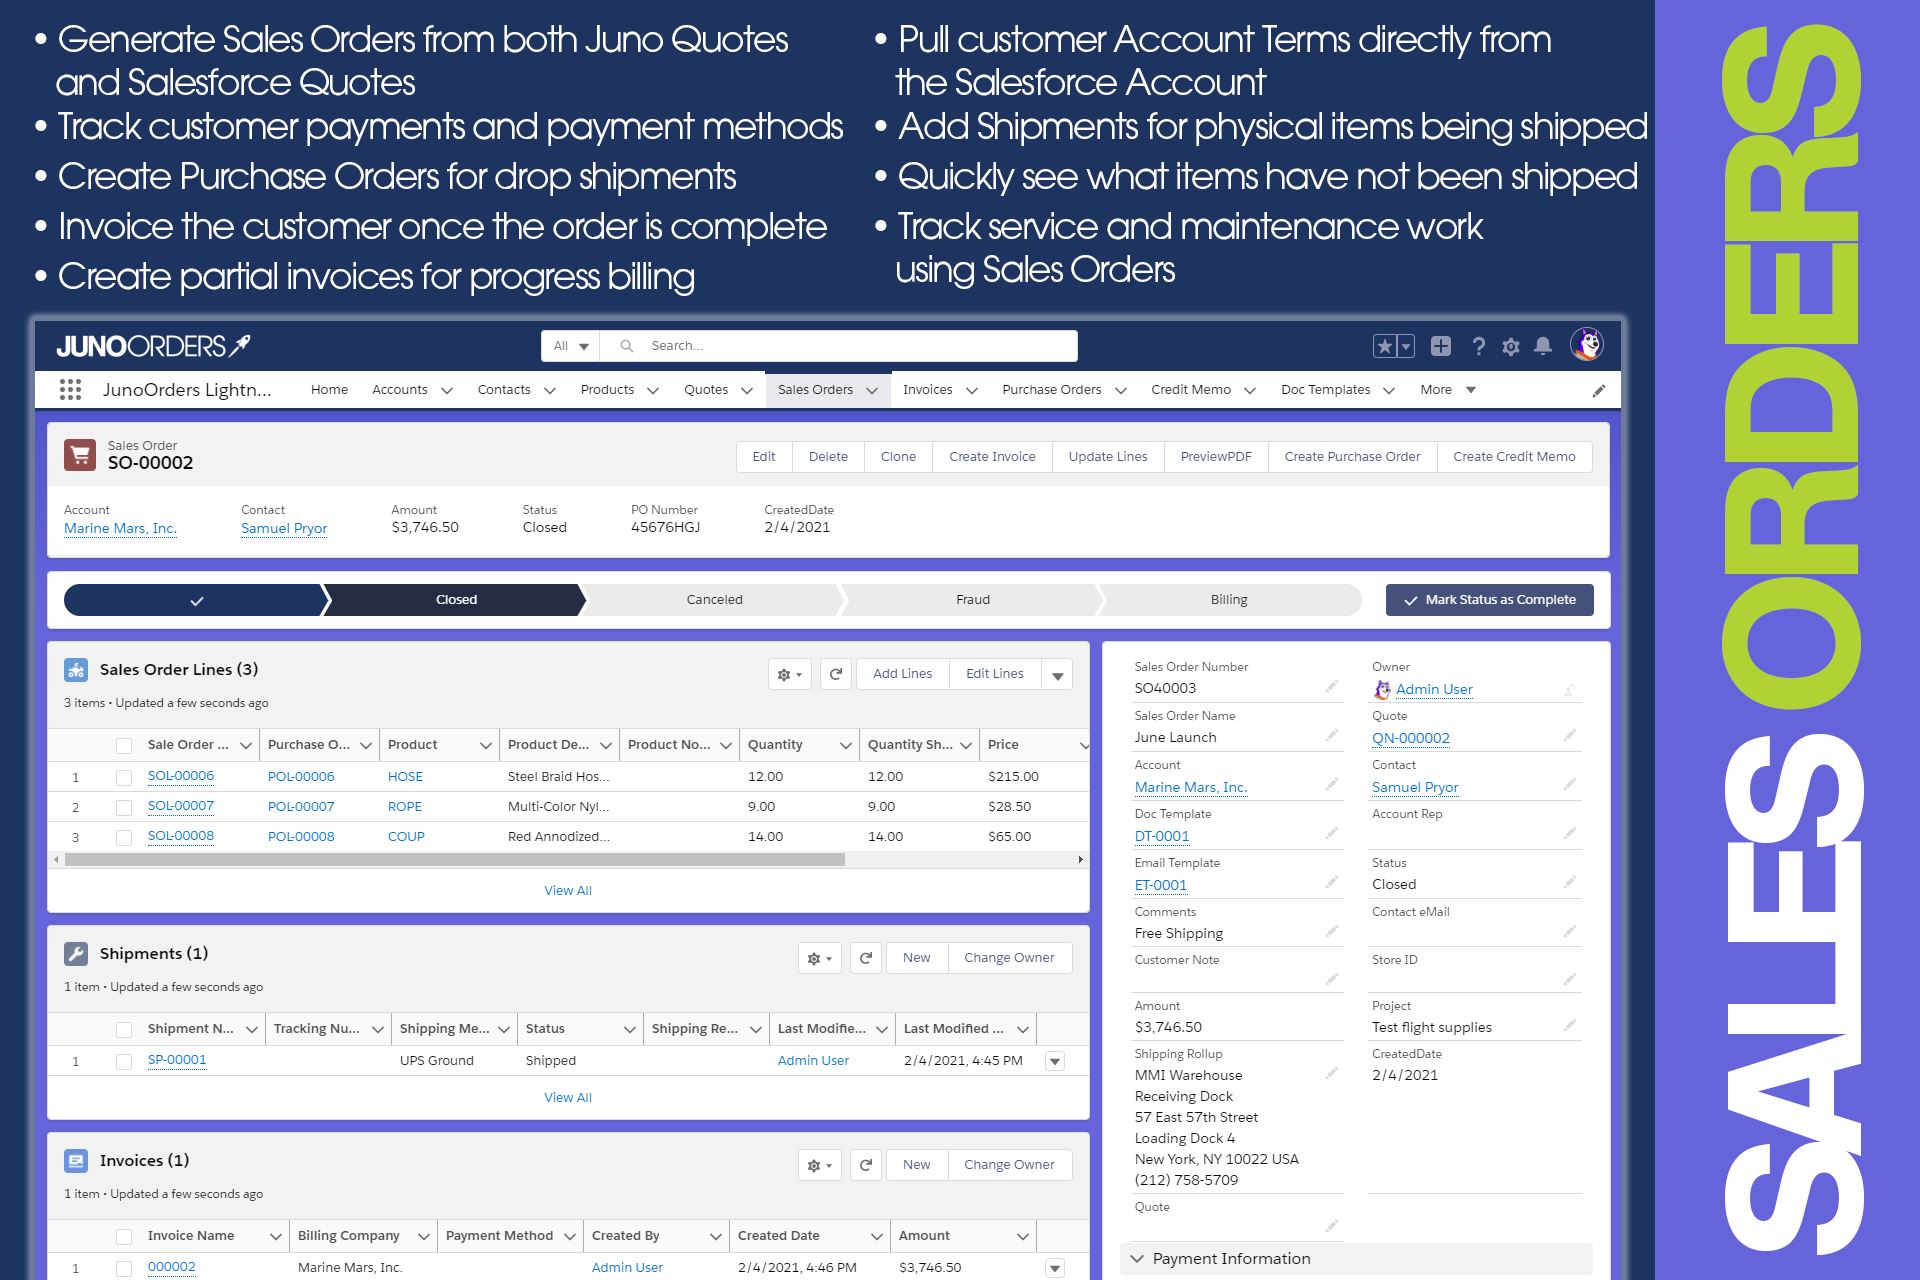
Task: Check the SP-00001 shipment row checkbox
Action: pos(124,1060)
